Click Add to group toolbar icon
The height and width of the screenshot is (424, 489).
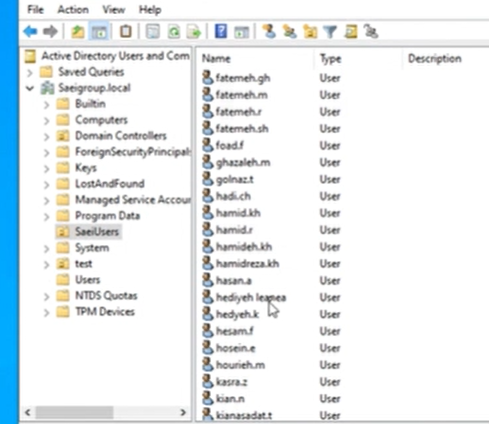(371, 32)
